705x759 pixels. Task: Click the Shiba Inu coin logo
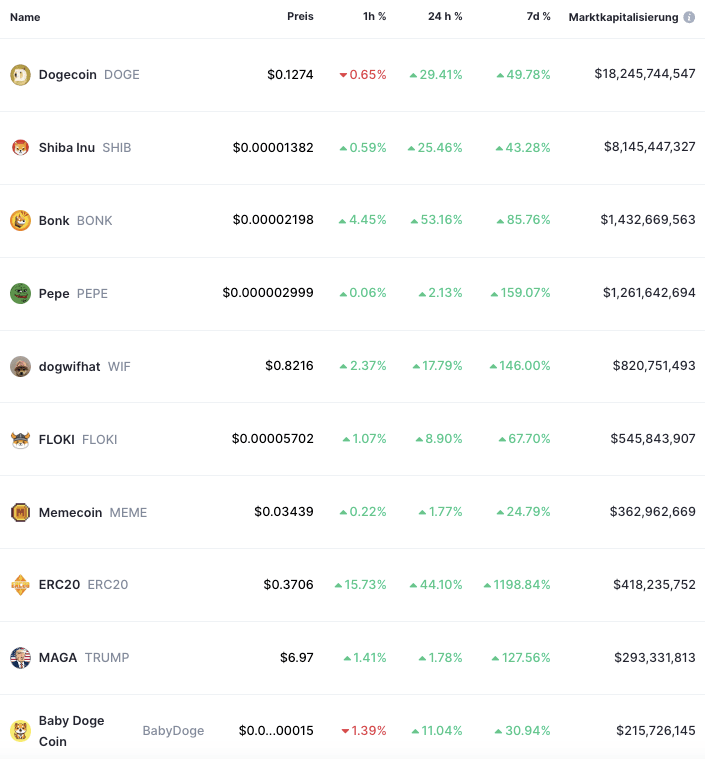point(20,148)
